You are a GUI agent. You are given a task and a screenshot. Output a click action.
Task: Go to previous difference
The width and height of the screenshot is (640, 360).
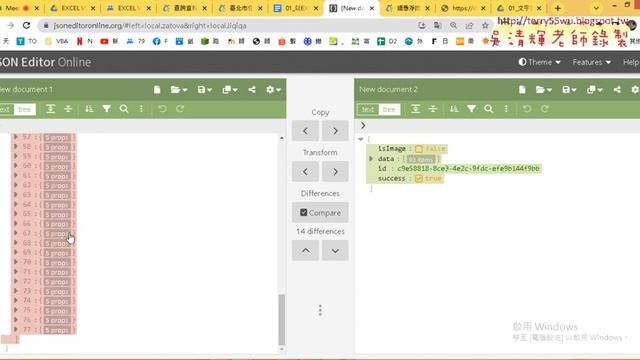[305, 251]
